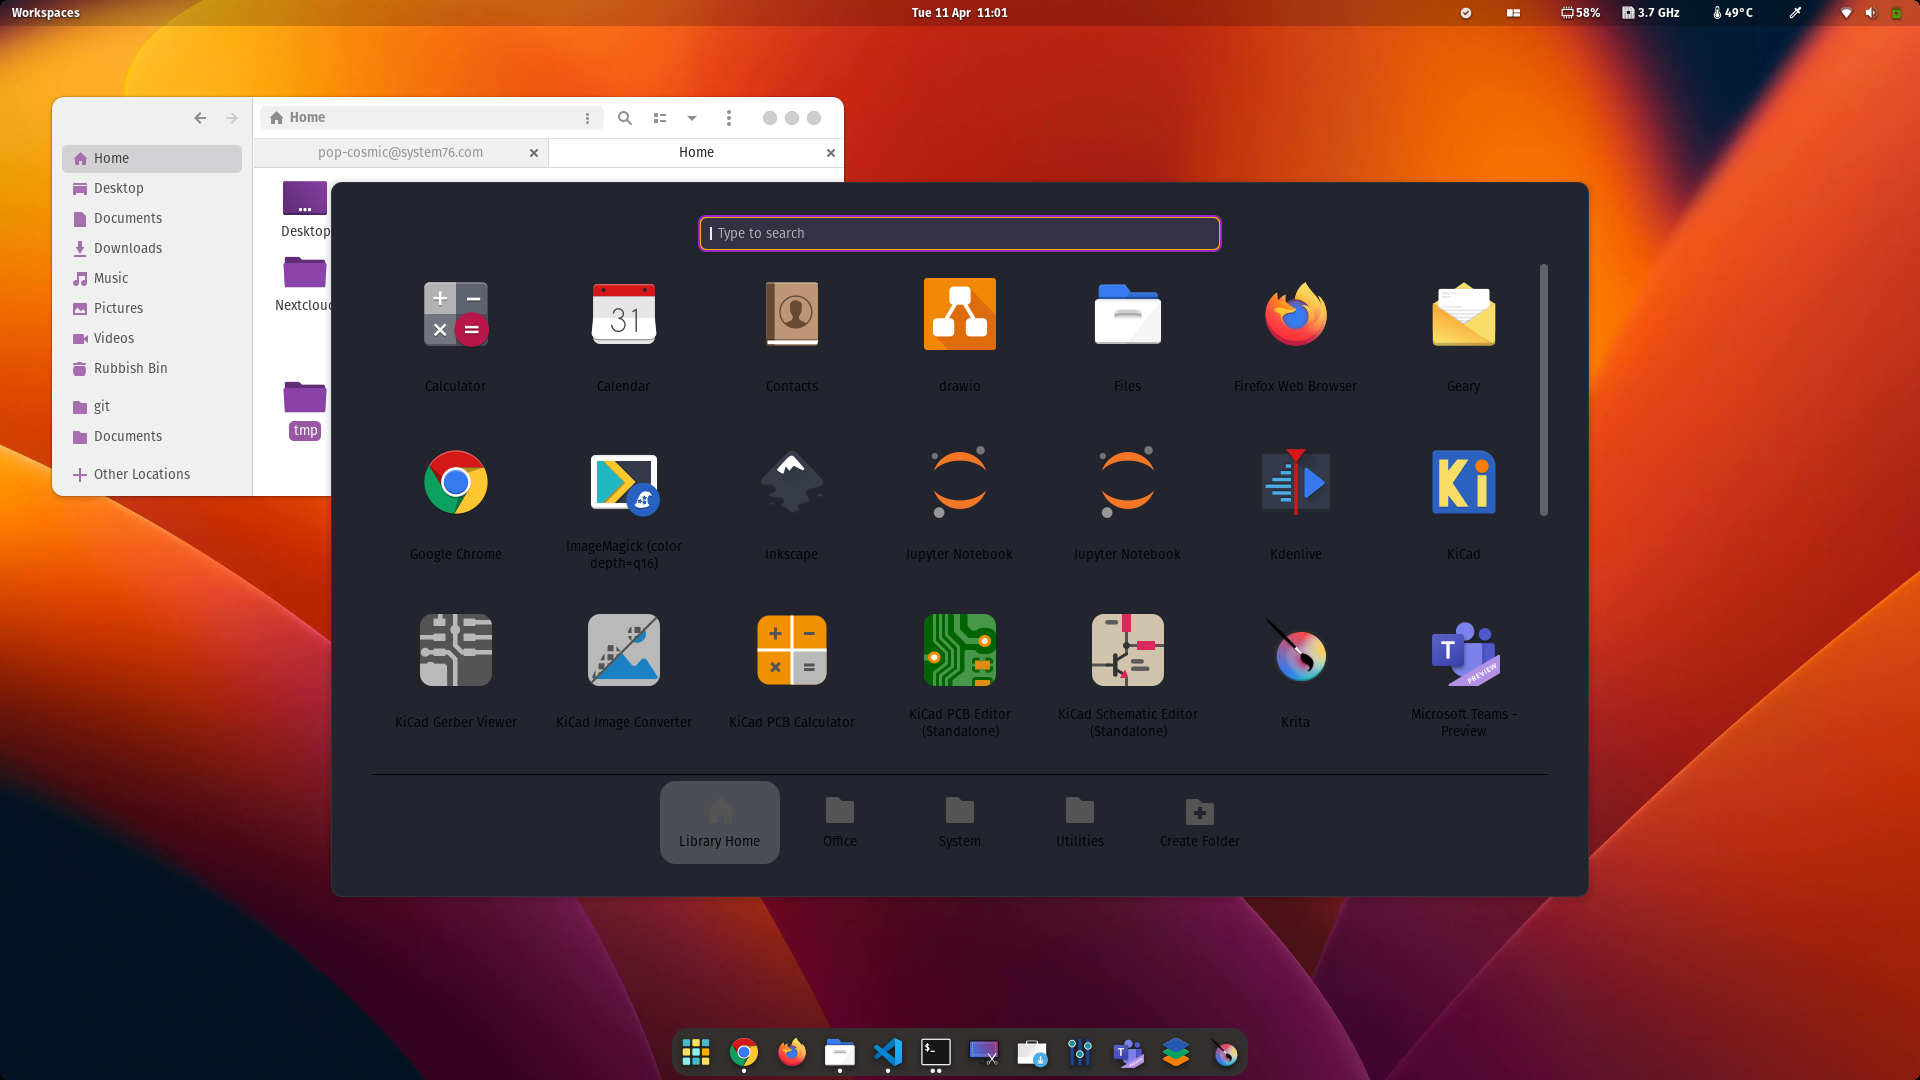This screenshot has height=1080, width=1920.
Task: Launch the Geary mail app
Action: [x=1463, y=315]
